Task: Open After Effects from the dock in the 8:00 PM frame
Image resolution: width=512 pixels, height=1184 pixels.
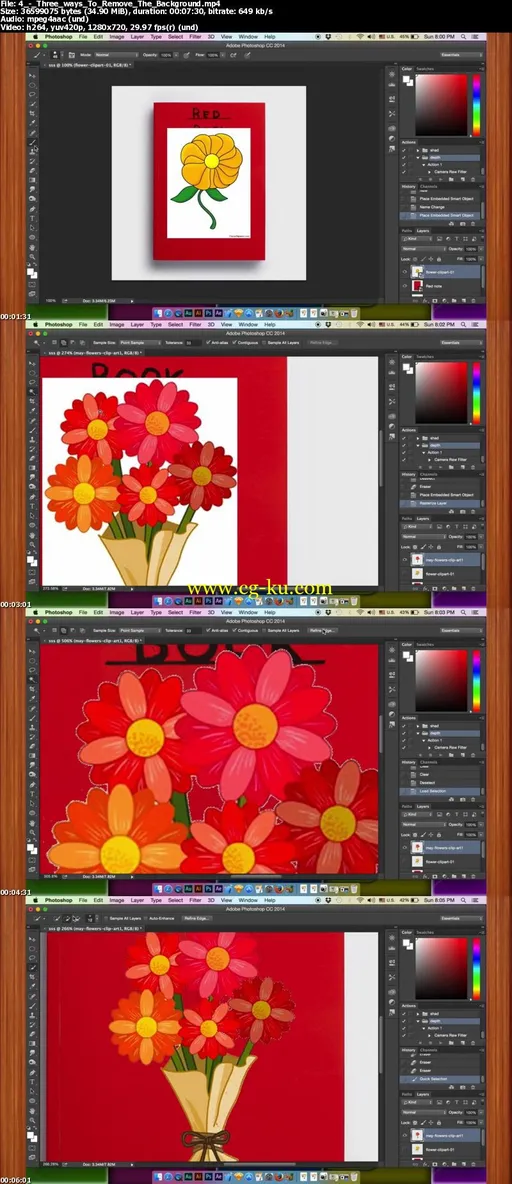Action: tap(219, 313)
